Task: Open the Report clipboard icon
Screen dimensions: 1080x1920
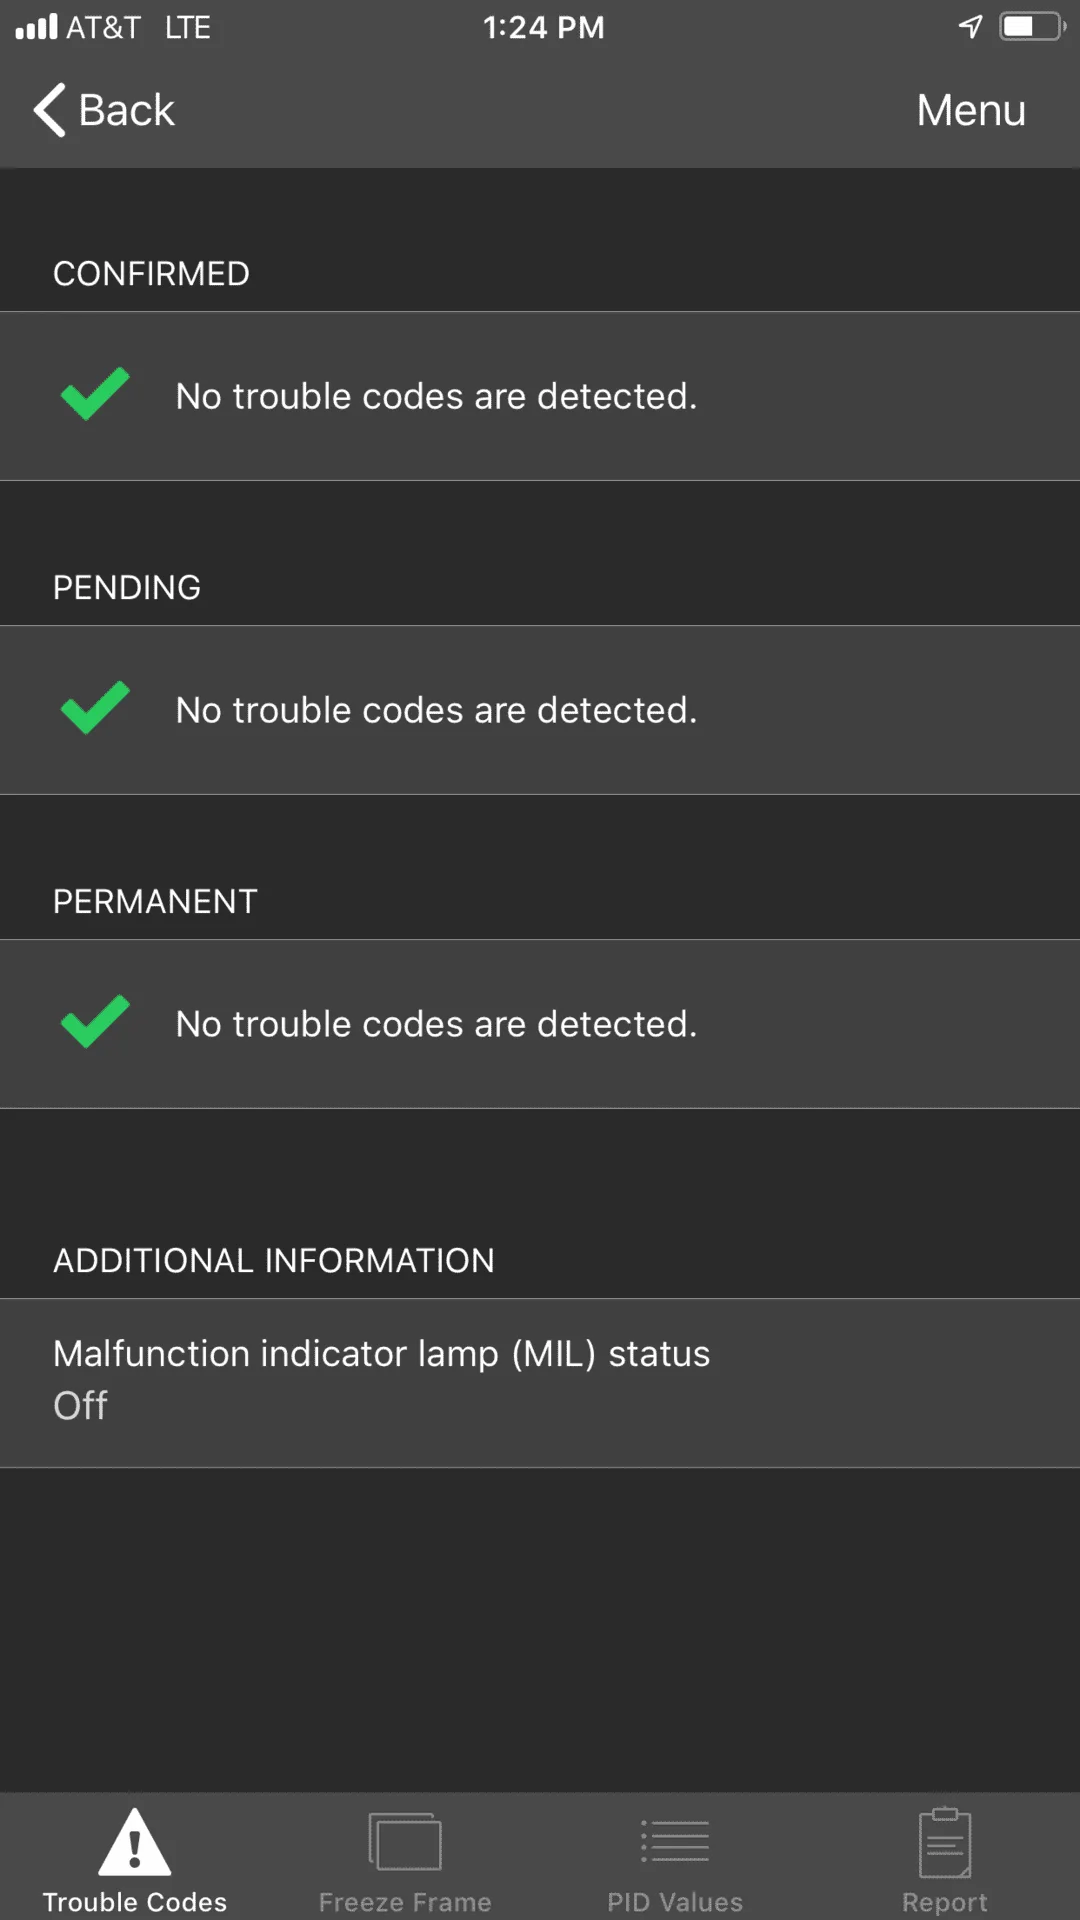Action: point(945,1842)
